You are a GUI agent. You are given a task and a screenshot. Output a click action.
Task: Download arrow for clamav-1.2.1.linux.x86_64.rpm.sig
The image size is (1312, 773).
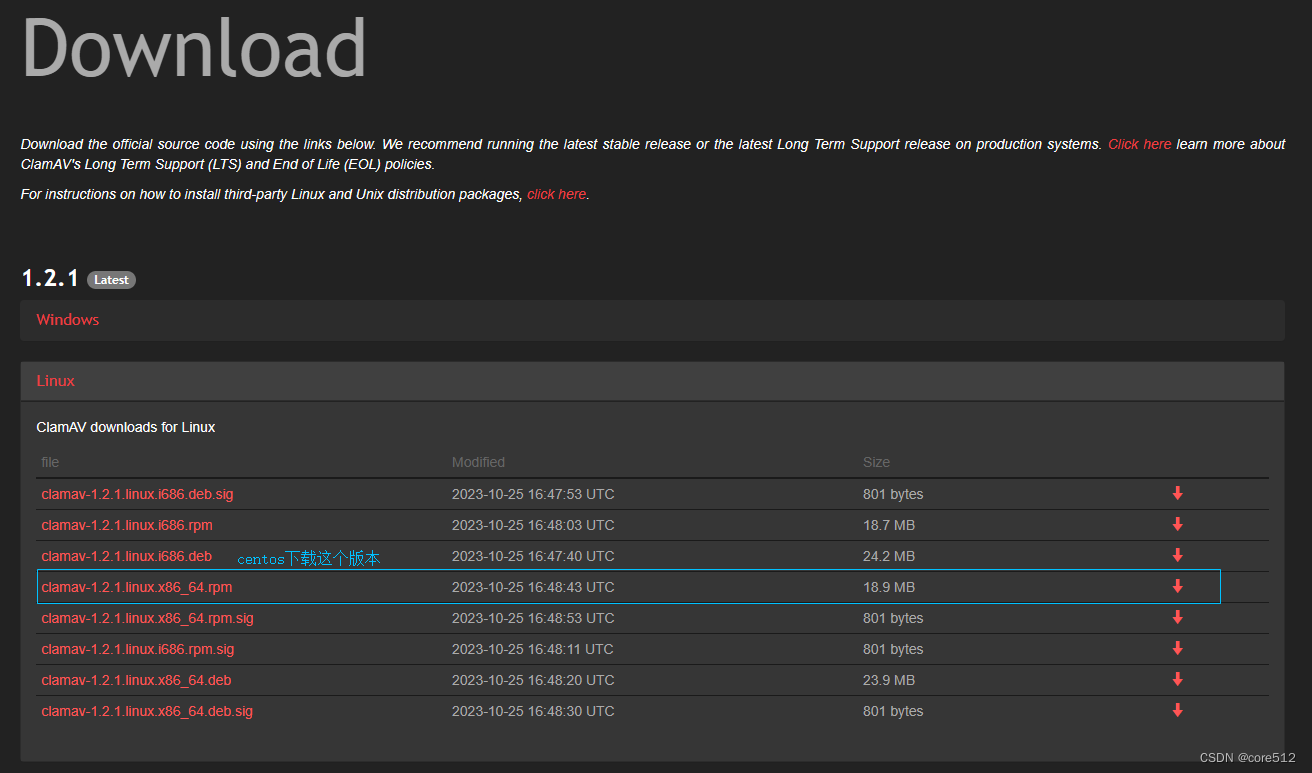1178,617
